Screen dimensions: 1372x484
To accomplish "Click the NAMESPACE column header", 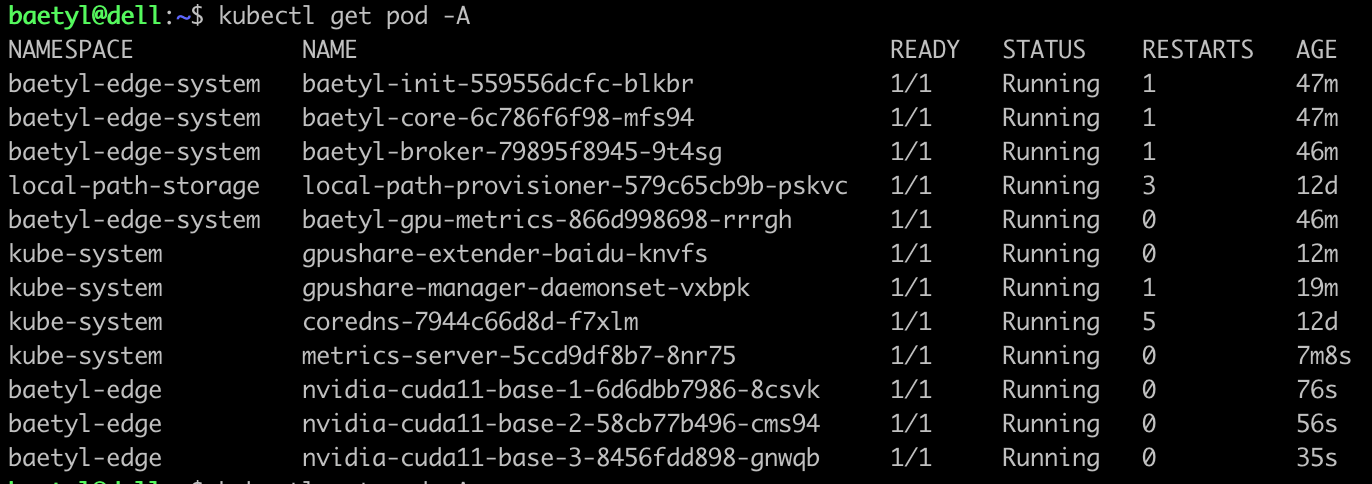I will coord(71,50).
